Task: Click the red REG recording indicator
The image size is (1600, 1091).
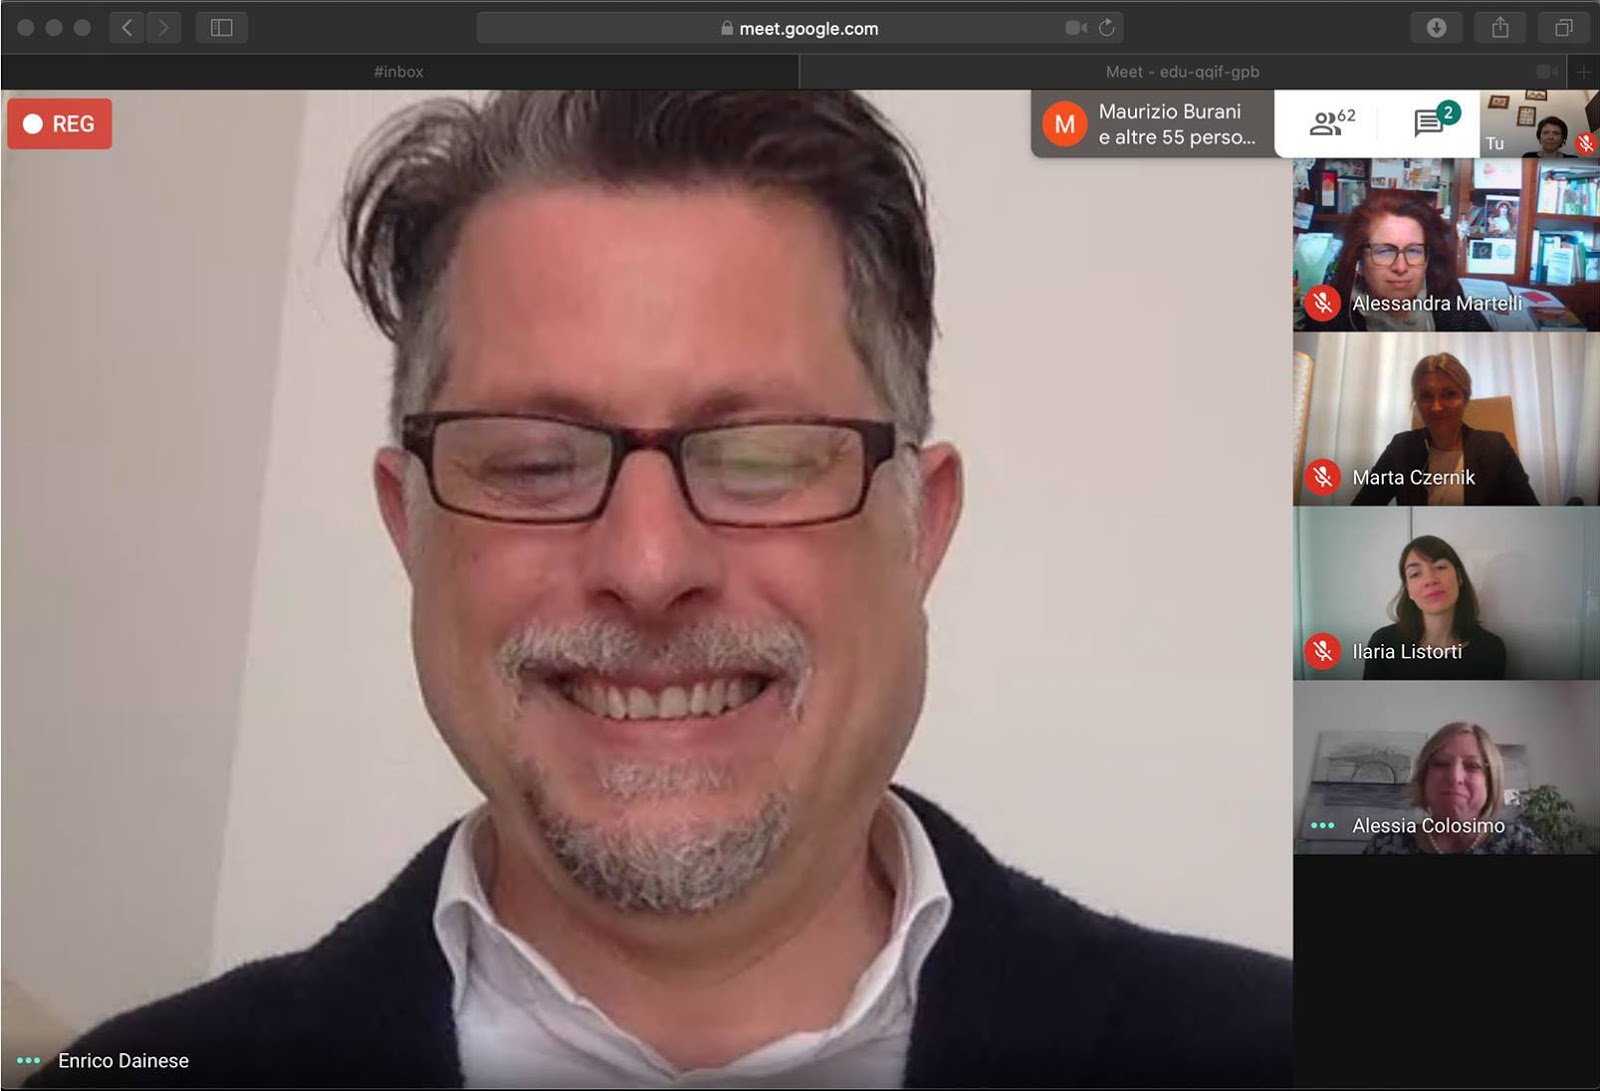Action: 60,124
